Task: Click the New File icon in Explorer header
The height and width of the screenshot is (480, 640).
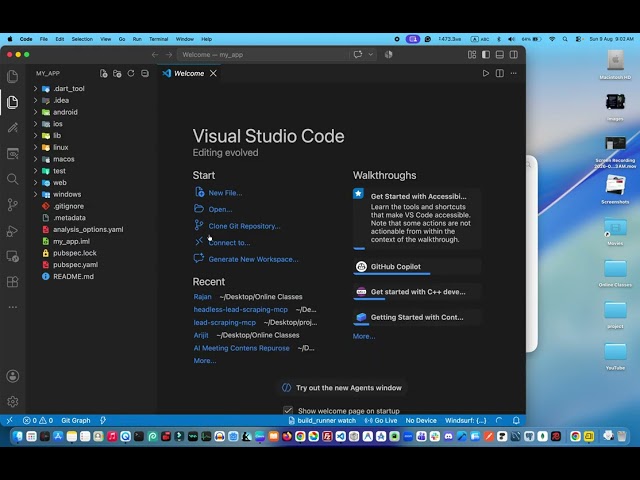Action: (x=103, y=73)
